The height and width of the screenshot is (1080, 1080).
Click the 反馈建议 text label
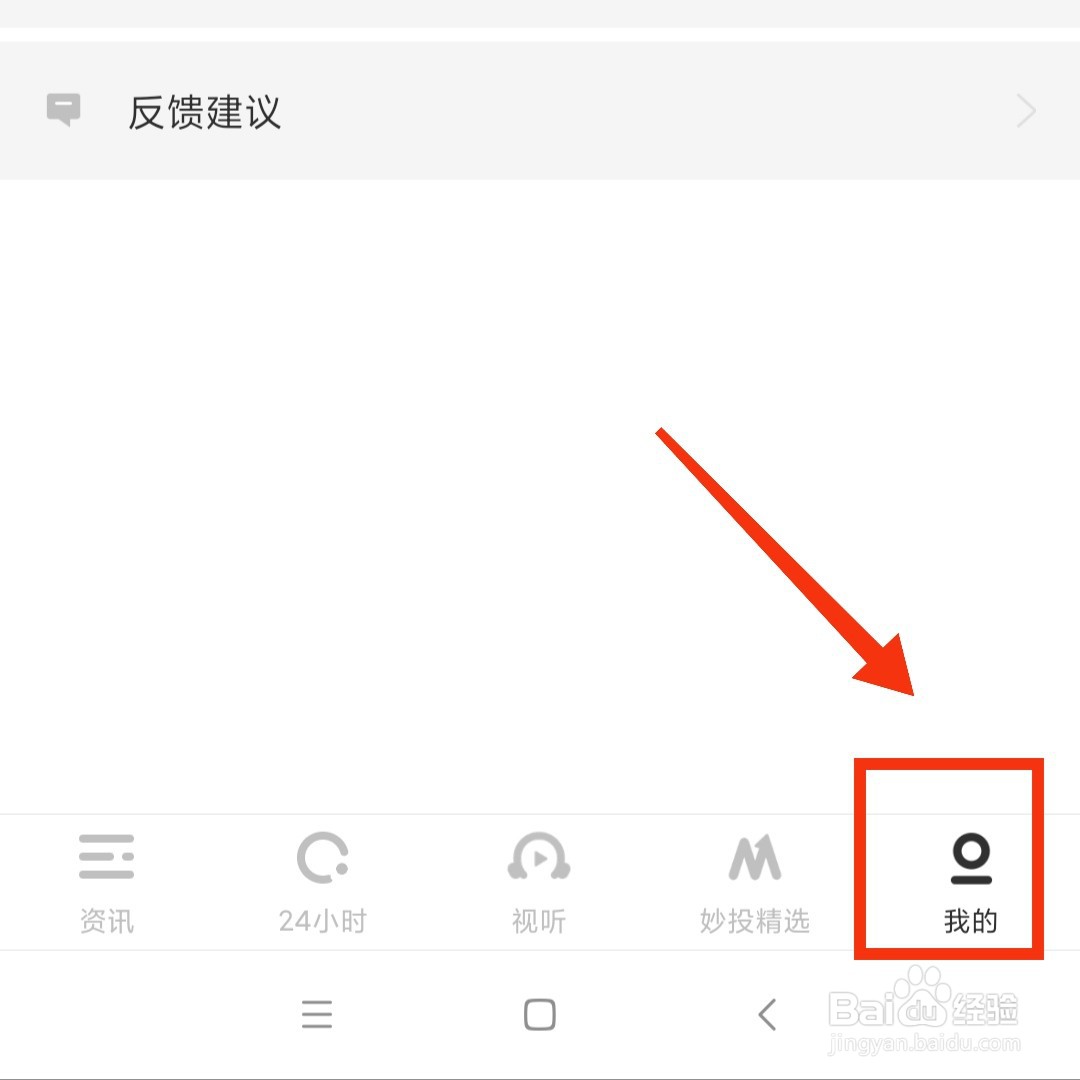click(205, 112)
